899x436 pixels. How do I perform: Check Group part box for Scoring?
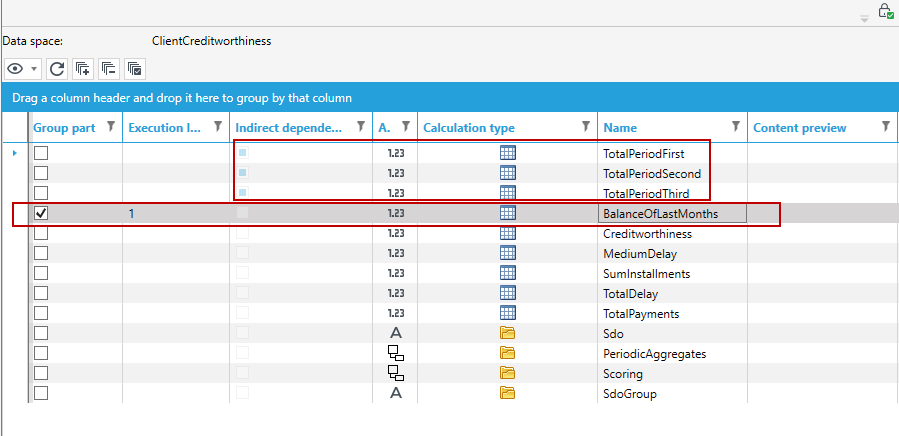(41, 373)
